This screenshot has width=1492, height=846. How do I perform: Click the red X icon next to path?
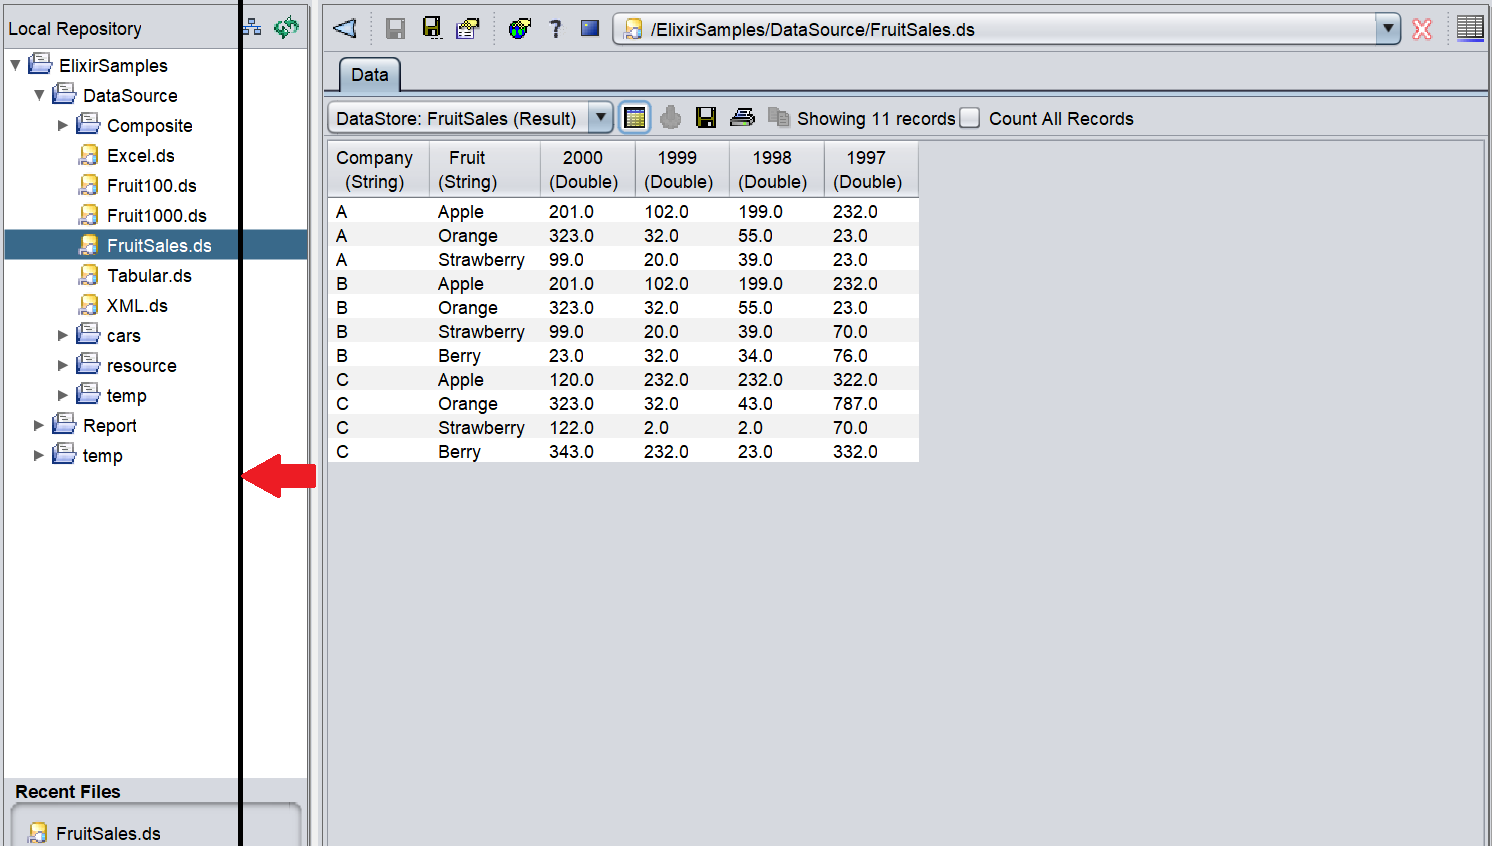point(1422,29)
